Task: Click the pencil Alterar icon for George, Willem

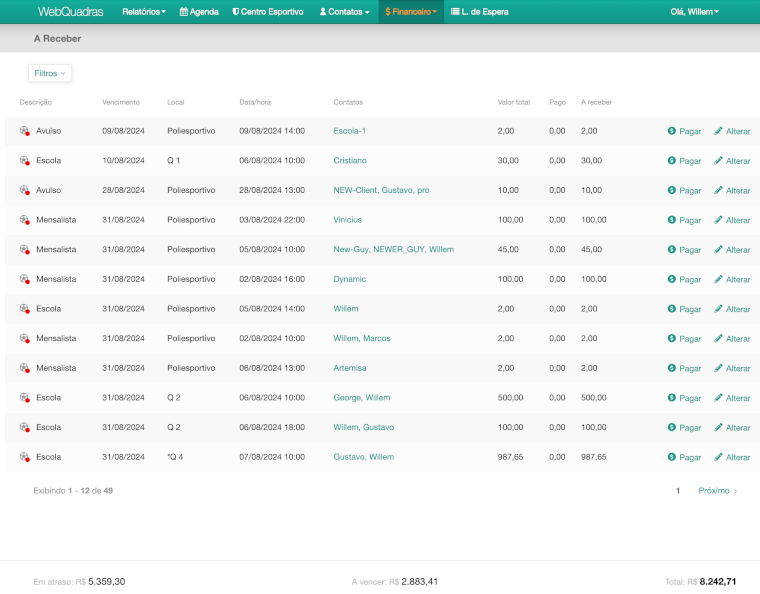Action: (x=719, y=398)
